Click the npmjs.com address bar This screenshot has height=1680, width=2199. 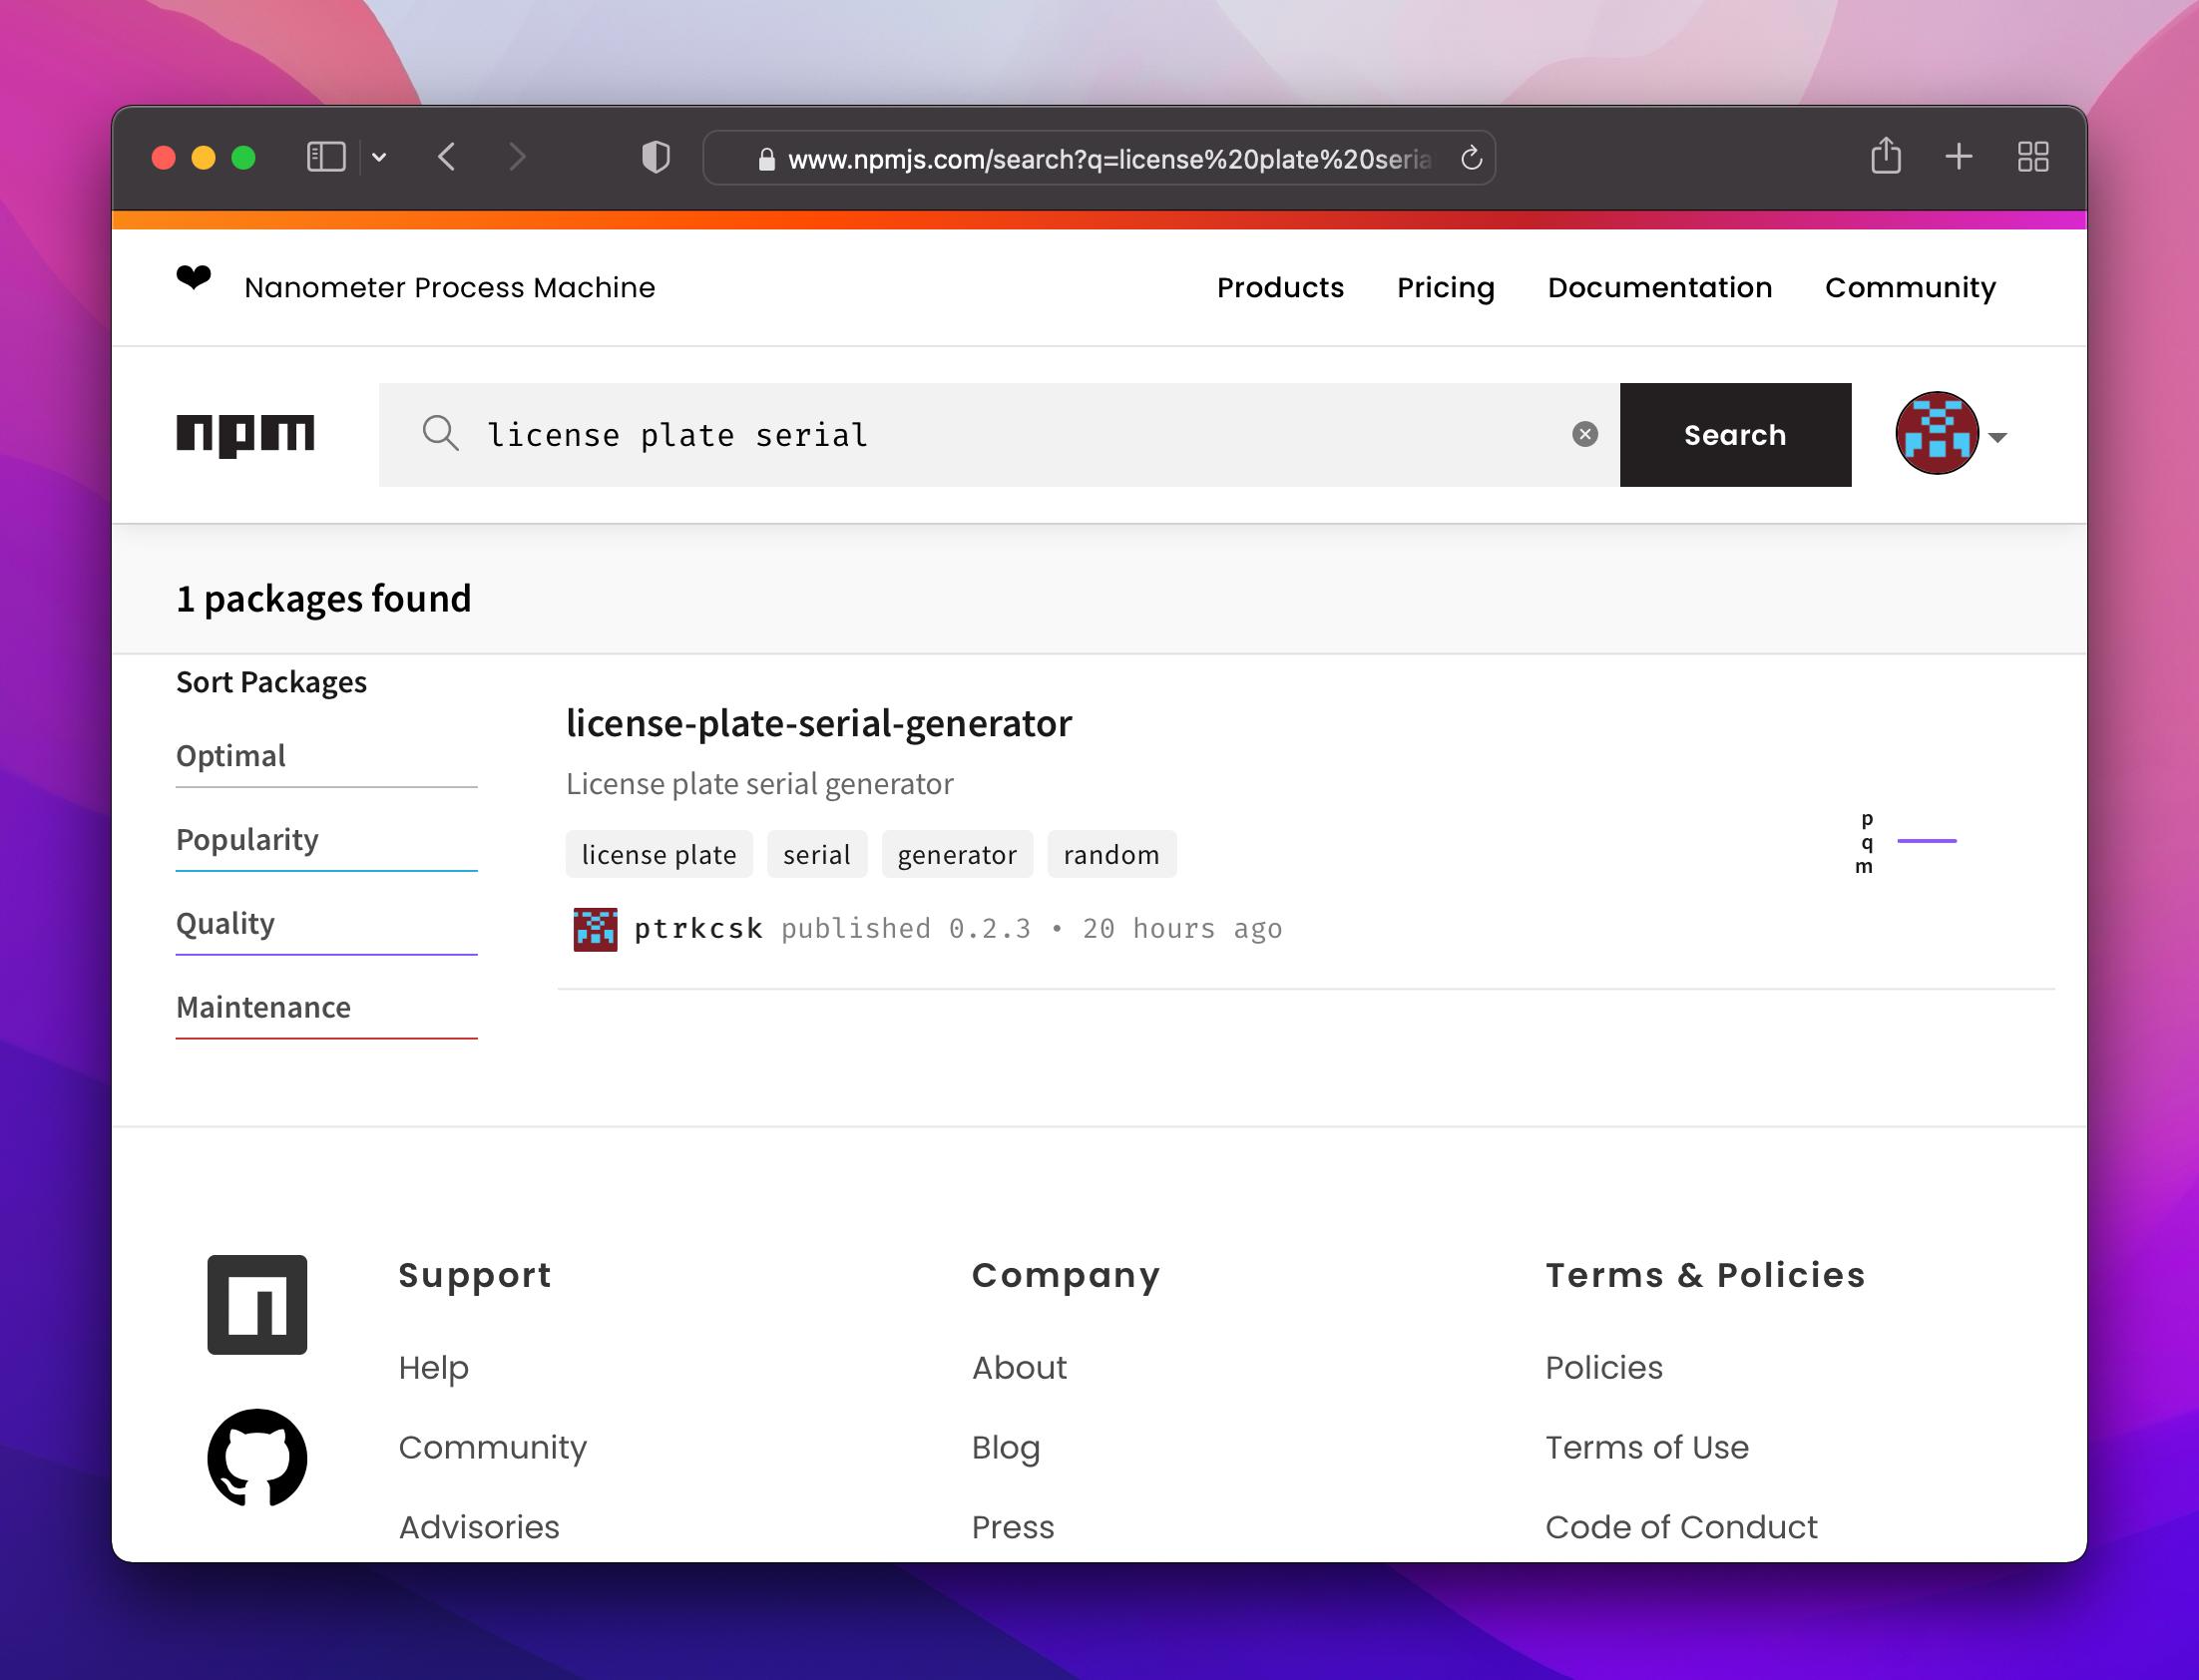point(1099,158)
